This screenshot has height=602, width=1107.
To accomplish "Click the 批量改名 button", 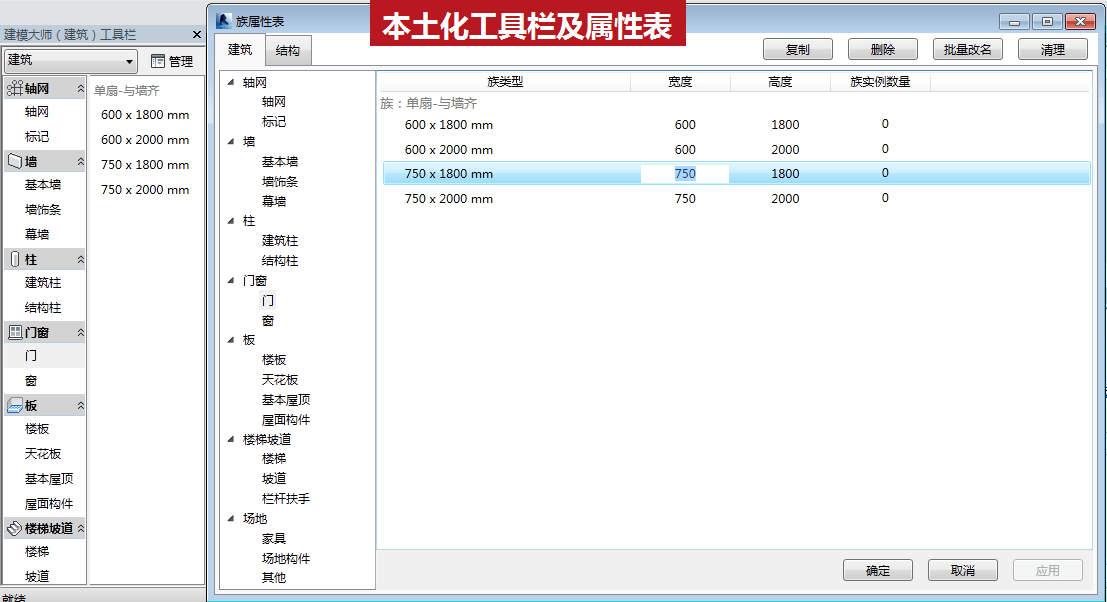I will 967,49.
